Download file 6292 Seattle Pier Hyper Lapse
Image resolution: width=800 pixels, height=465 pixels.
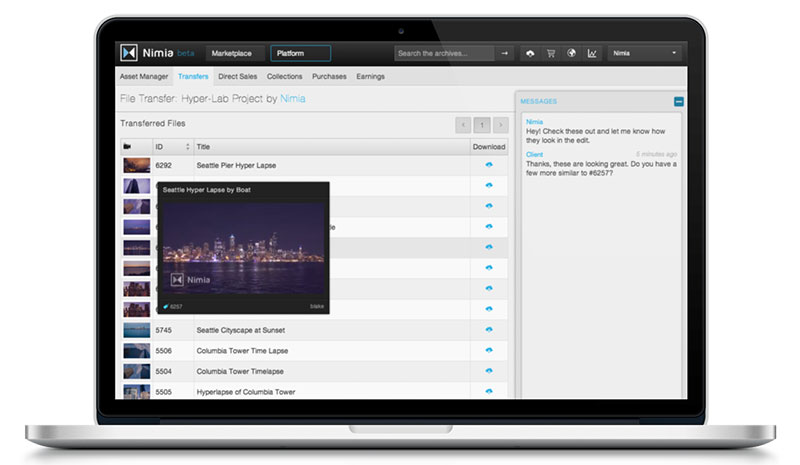click(x=489, y=165)
